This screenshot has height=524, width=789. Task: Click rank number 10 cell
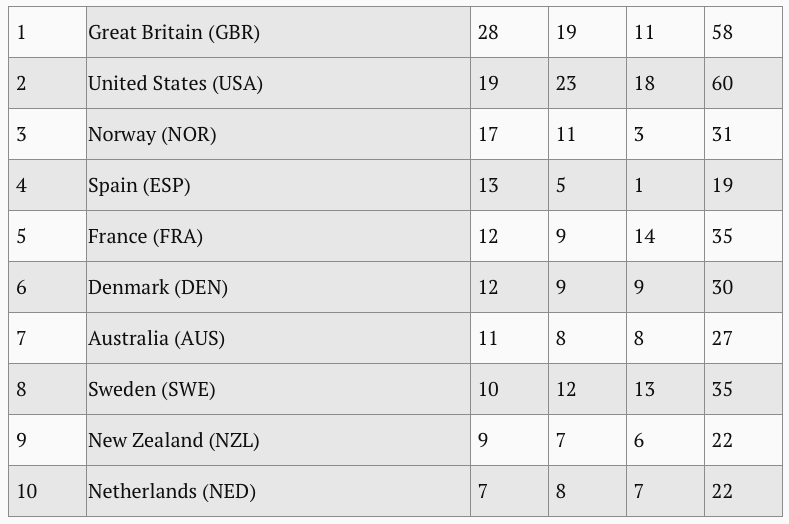[x=47, y=491]
